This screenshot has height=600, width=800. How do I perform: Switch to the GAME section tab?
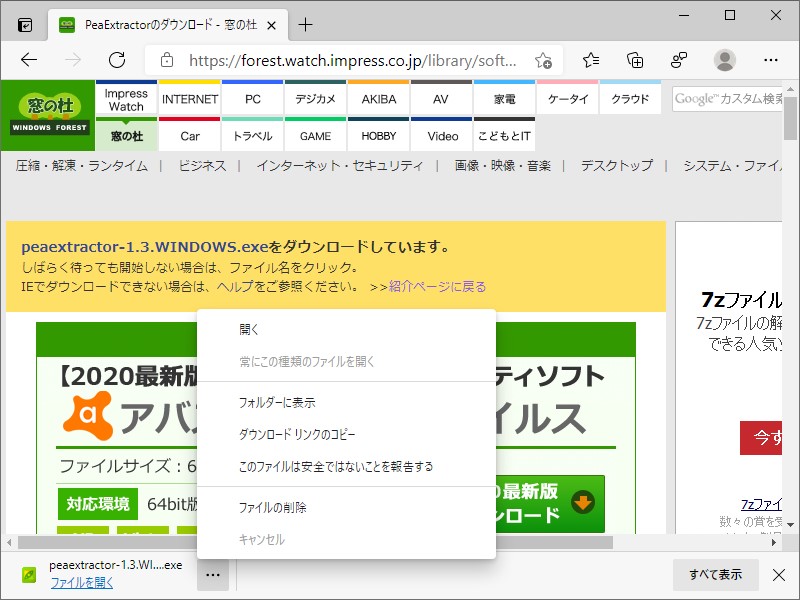tap(315, 134)
